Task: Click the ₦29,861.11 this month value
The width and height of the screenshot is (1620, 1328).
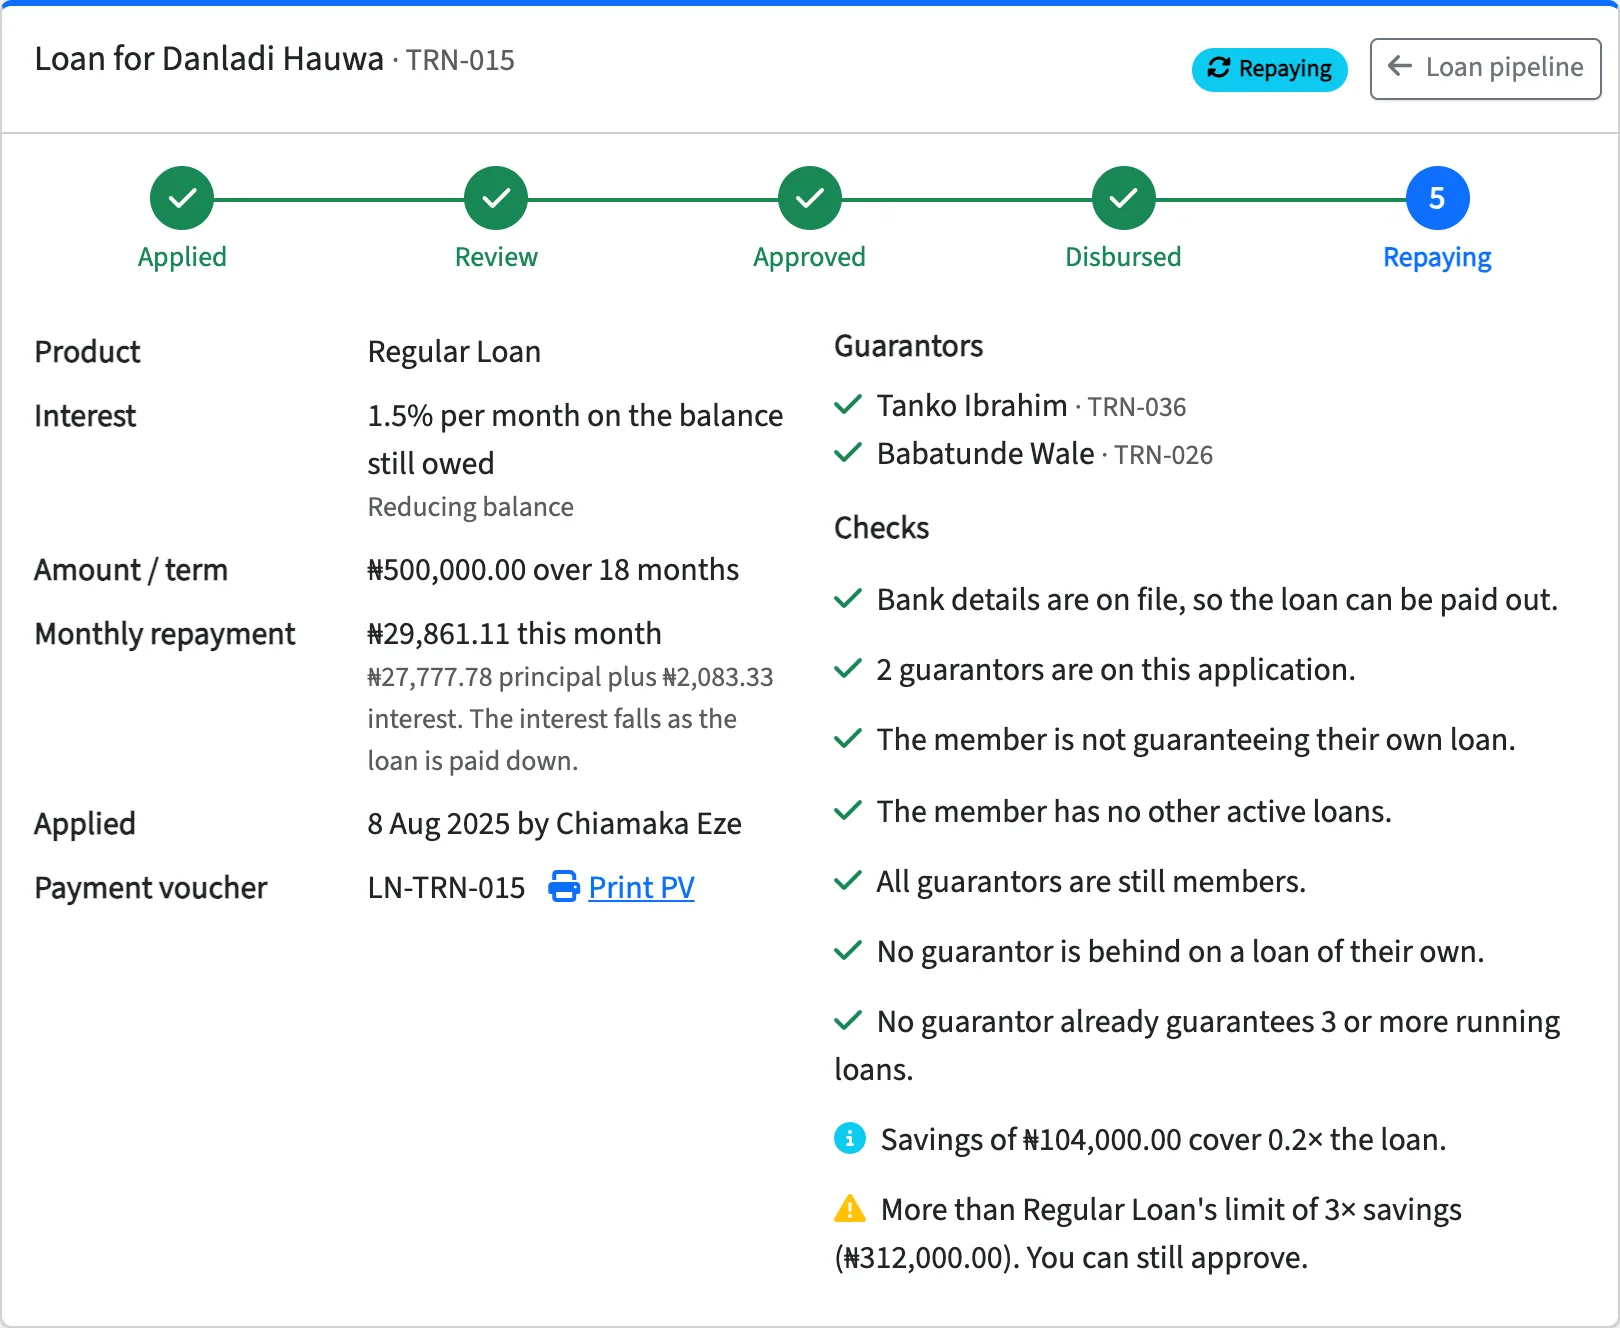Action: point(514,633)
